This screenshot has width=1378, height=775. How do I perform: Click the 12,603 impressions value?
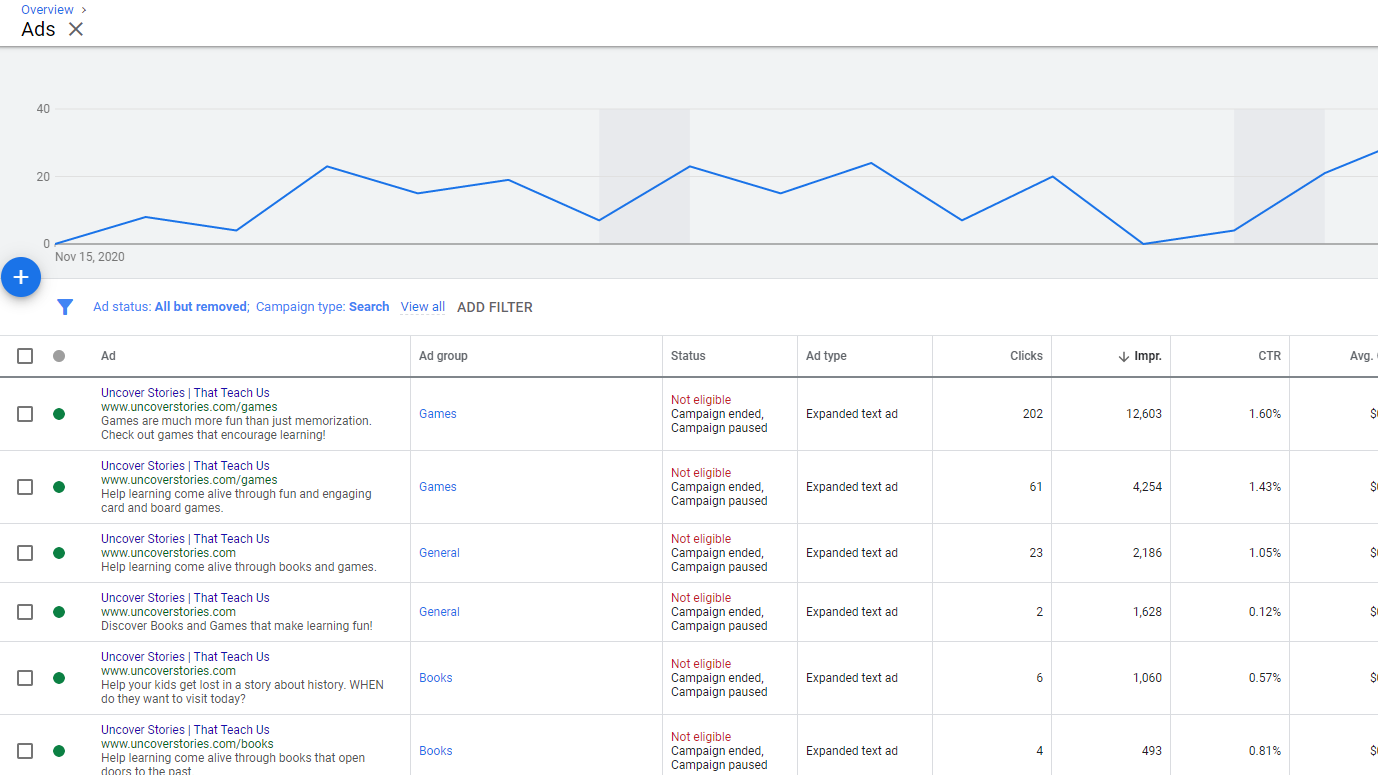pos(1144,414)
